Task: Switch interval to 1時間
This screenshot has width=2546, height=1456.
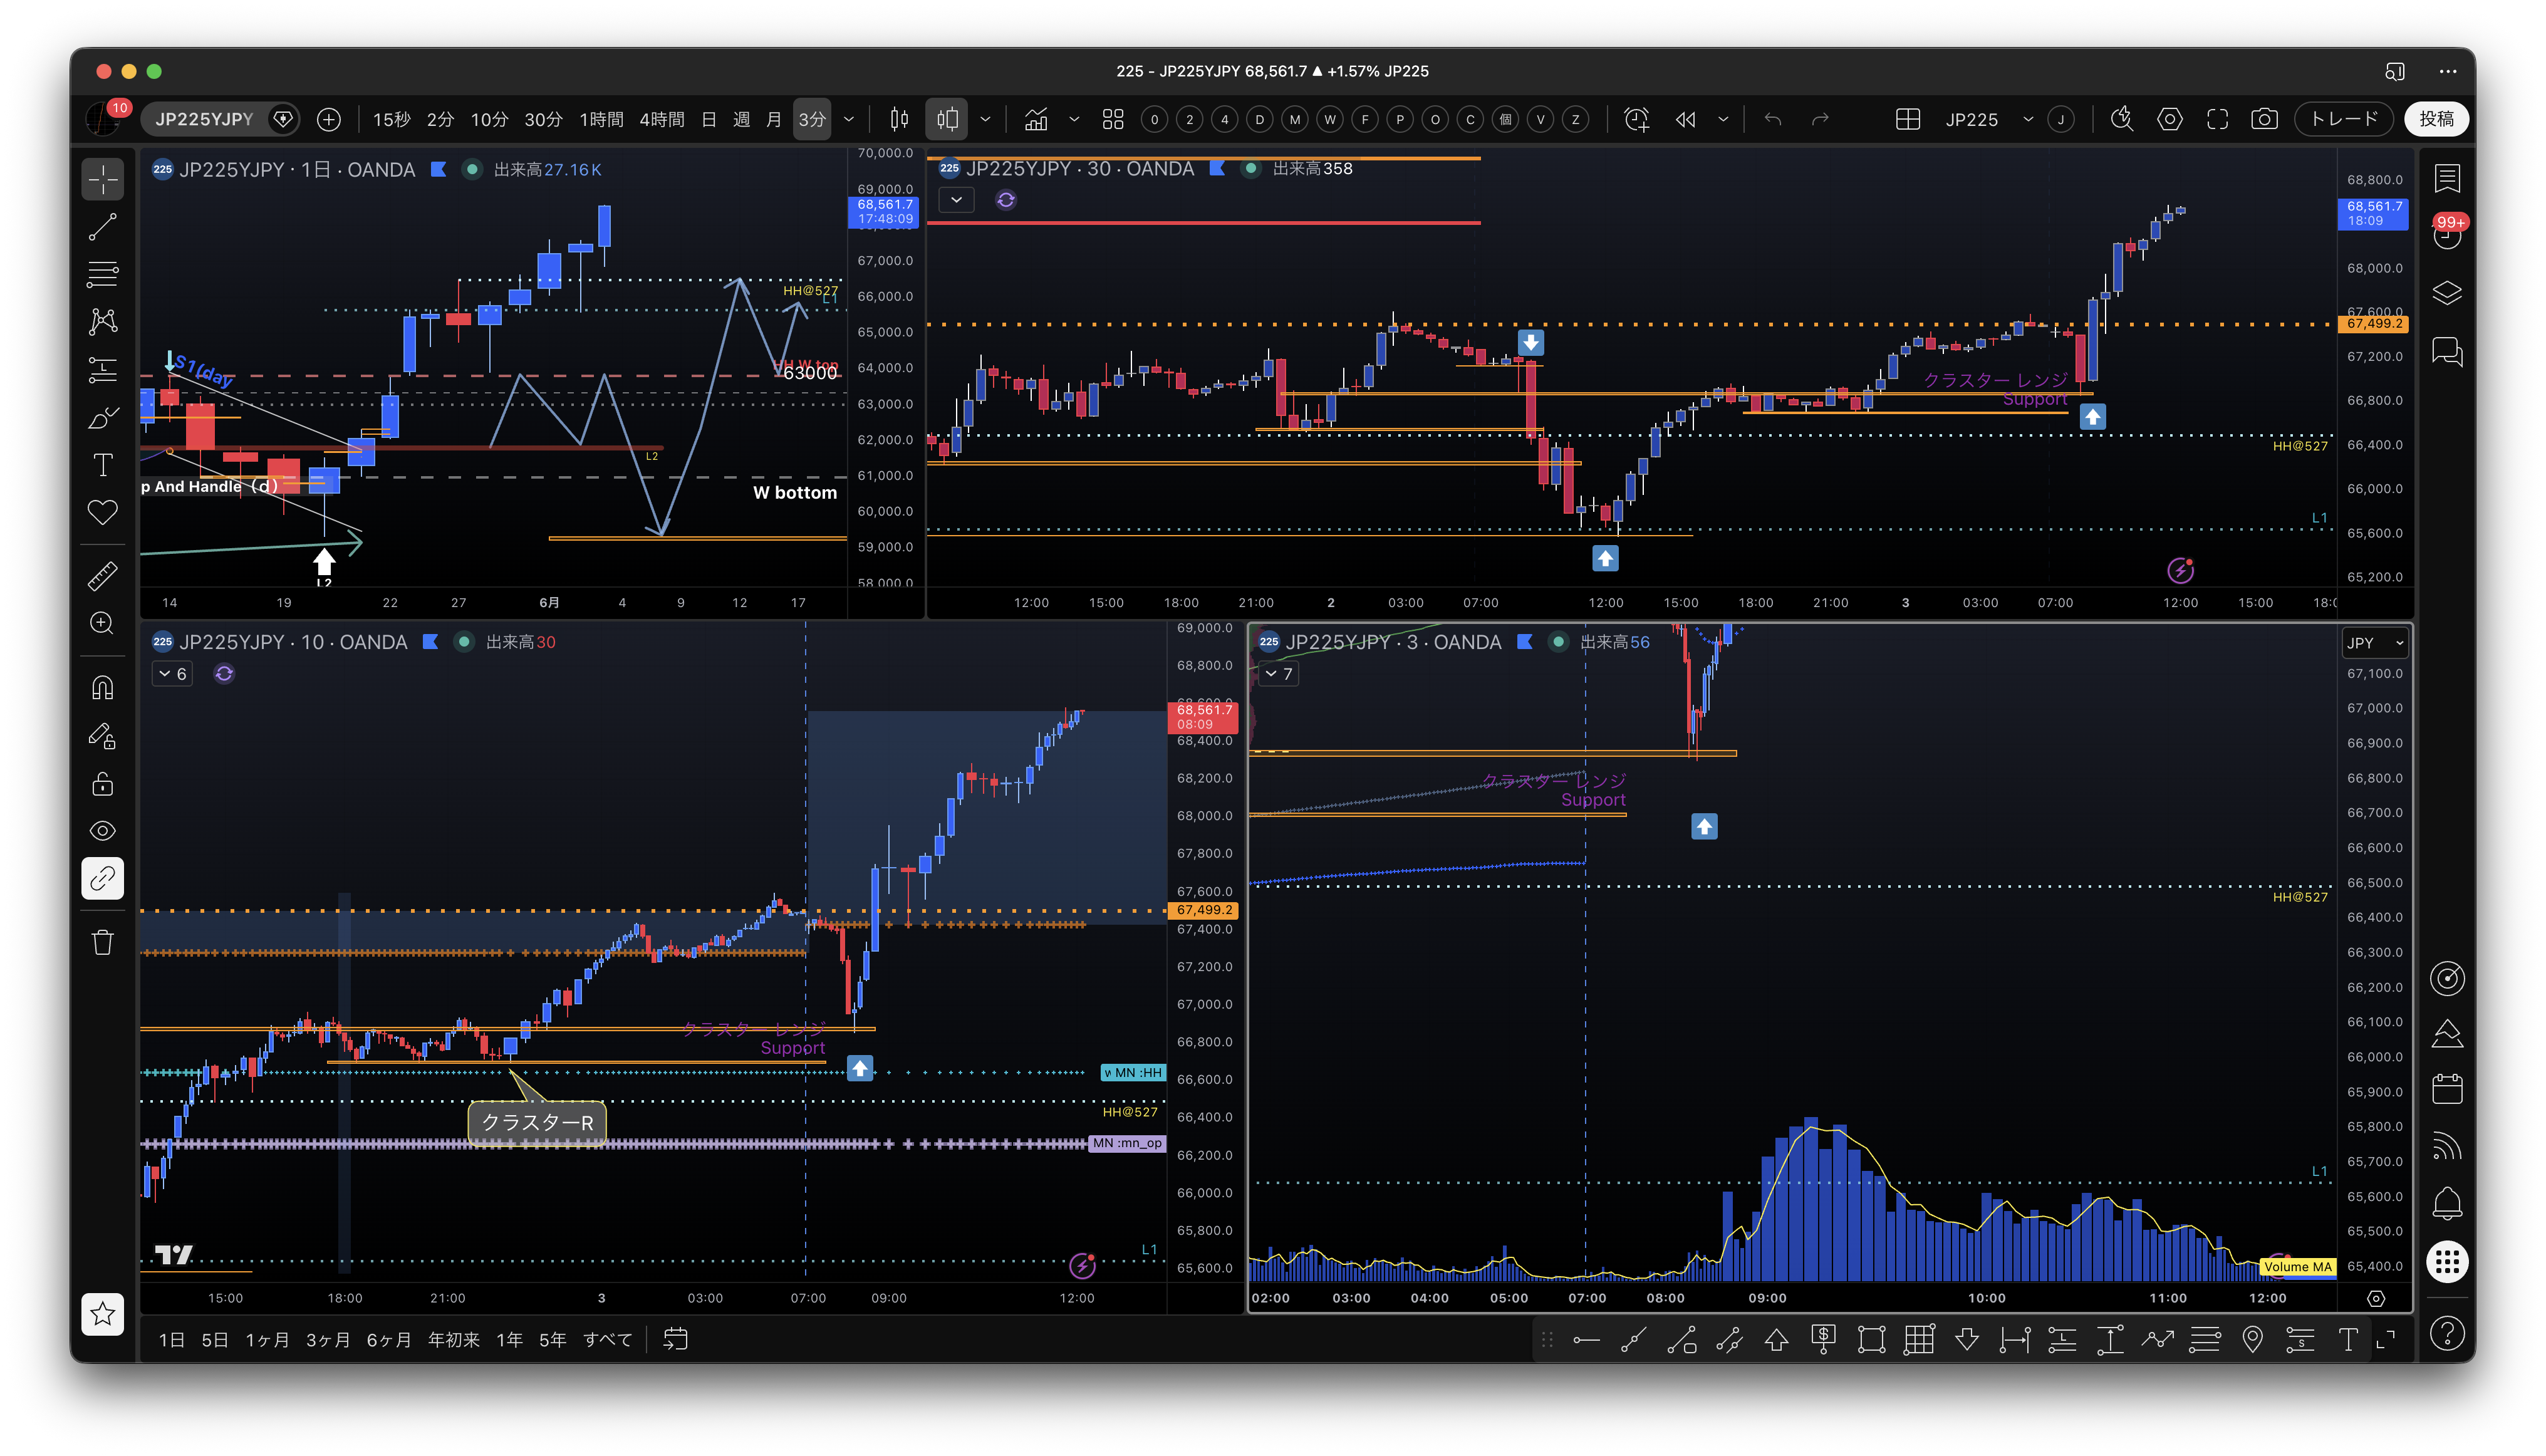Action: [x=601, y=119]
